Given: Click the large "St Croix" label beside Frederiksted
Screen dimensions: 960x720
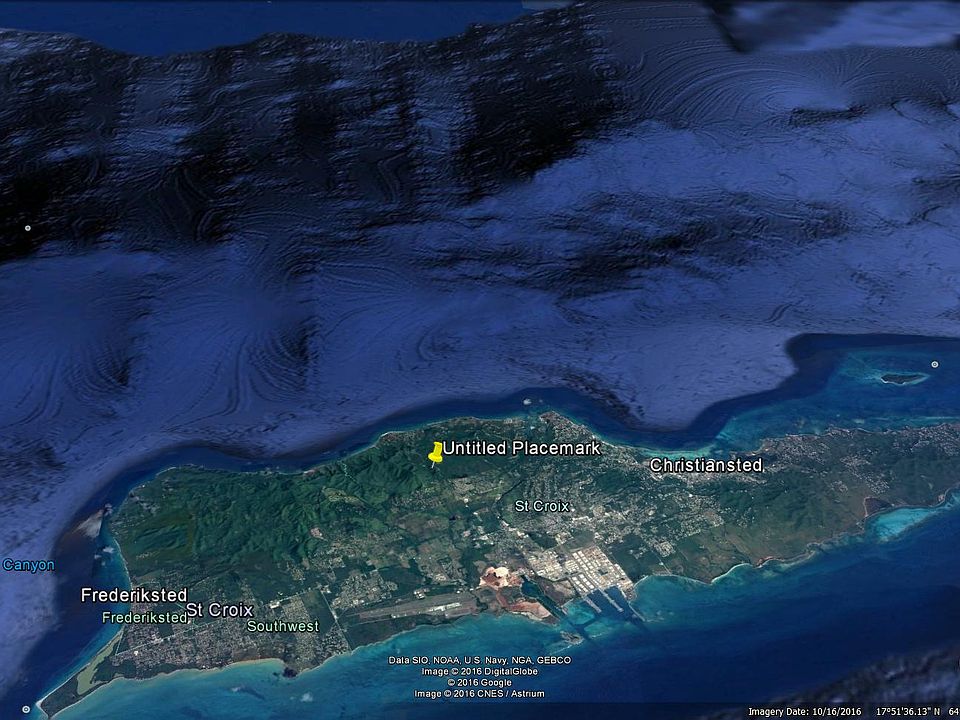Looking at the screenshot, I should [220, 610].
